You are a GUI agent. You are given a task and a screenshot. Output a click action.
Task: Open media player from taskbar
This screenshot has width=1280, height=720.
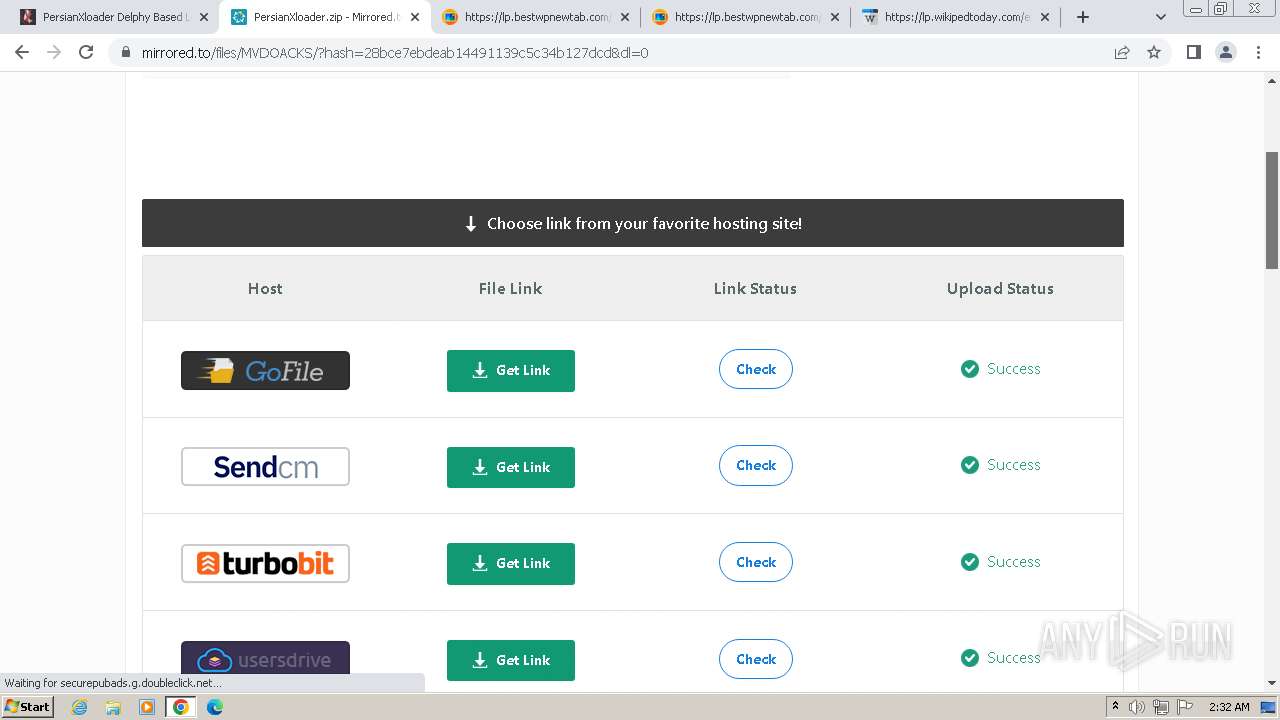(147, 707)
